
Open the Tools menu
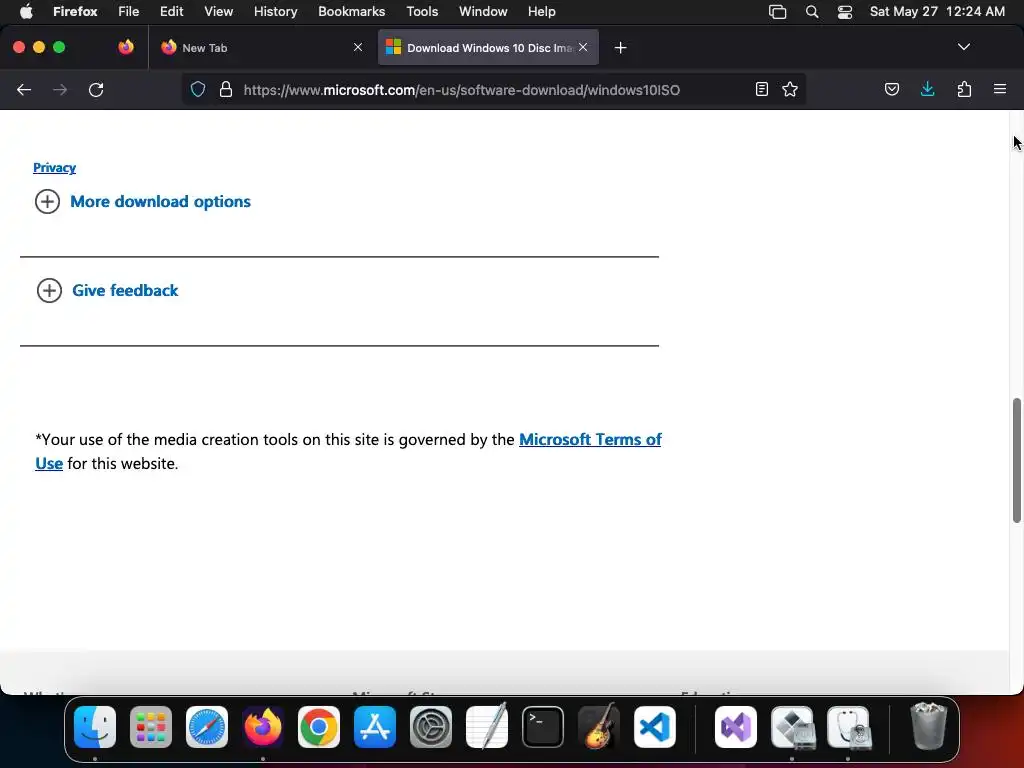pyautogui.click(x=422, y=12)
